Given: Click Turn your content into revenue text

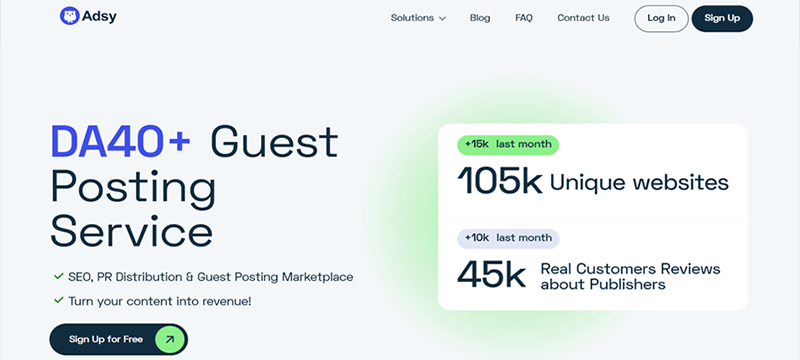Looking at the screenshot, I should tap(160, 301).
